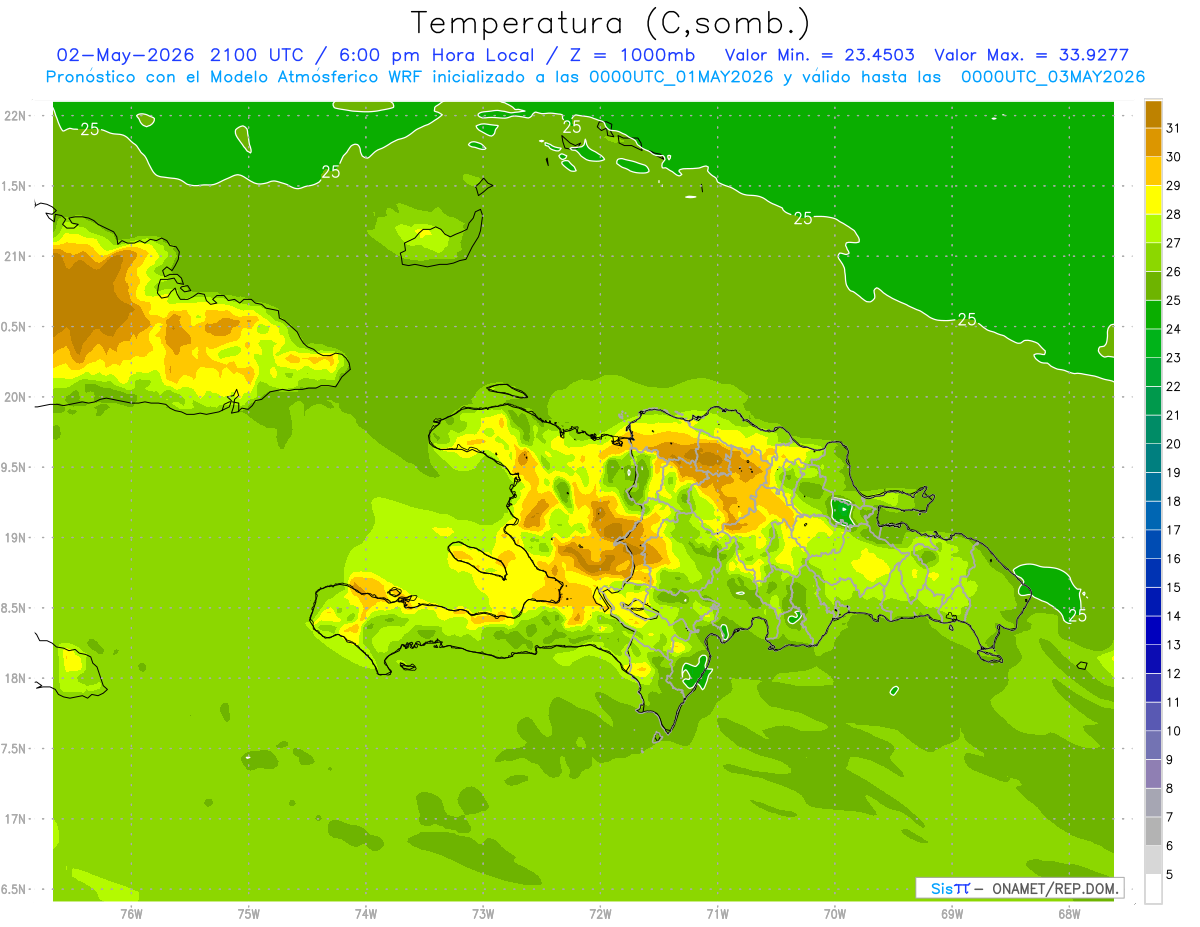Screen dimensions: 1200x927
Task: Click the 24 degree green legend swatch
Action: coord(1153,315)
